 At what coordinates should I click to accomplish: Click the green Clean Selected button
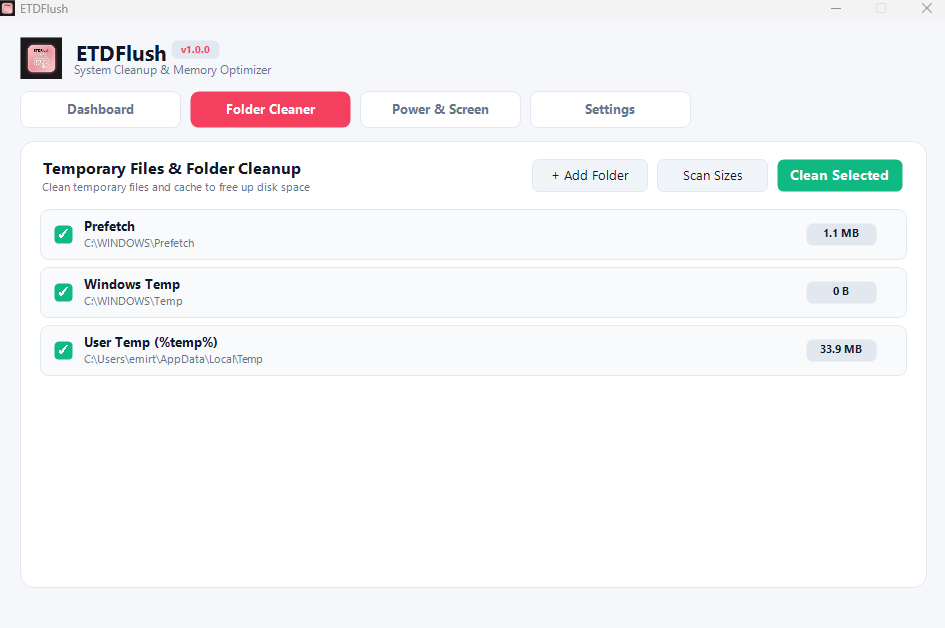[840, 175]
